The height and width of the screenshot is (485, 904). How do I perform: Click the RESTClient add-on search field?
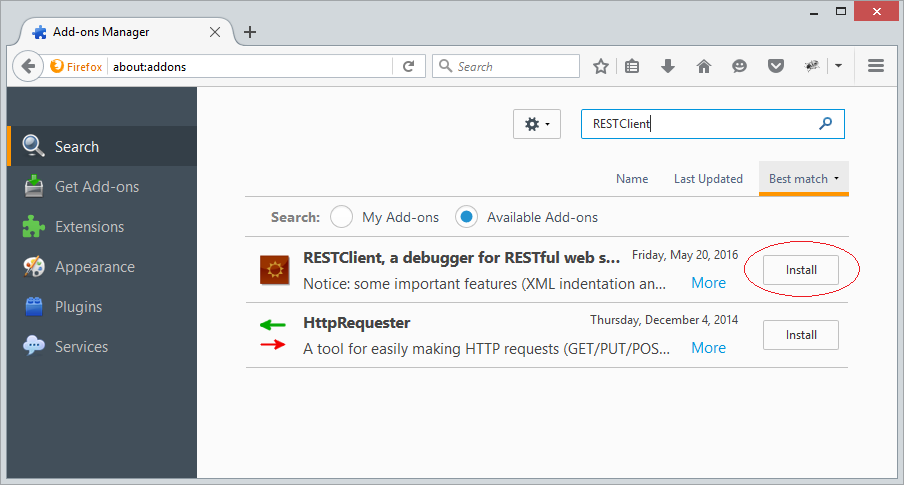[713, 124]
